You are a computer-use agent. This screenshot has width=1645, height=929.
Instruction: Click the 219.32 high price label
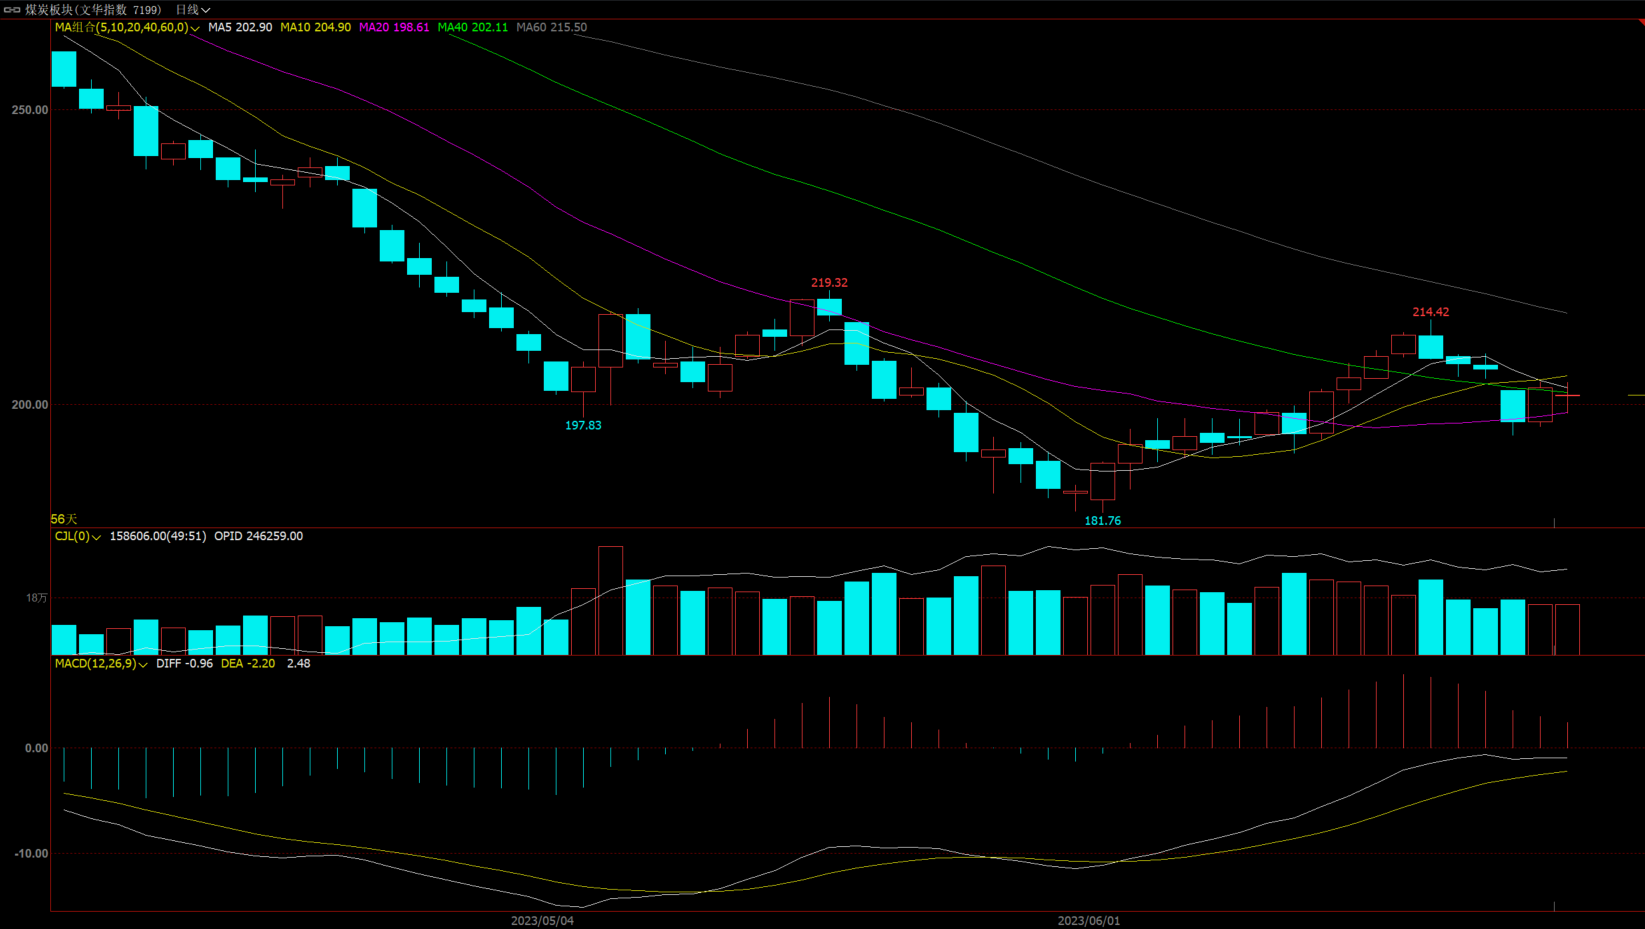(x=829, y=283)
